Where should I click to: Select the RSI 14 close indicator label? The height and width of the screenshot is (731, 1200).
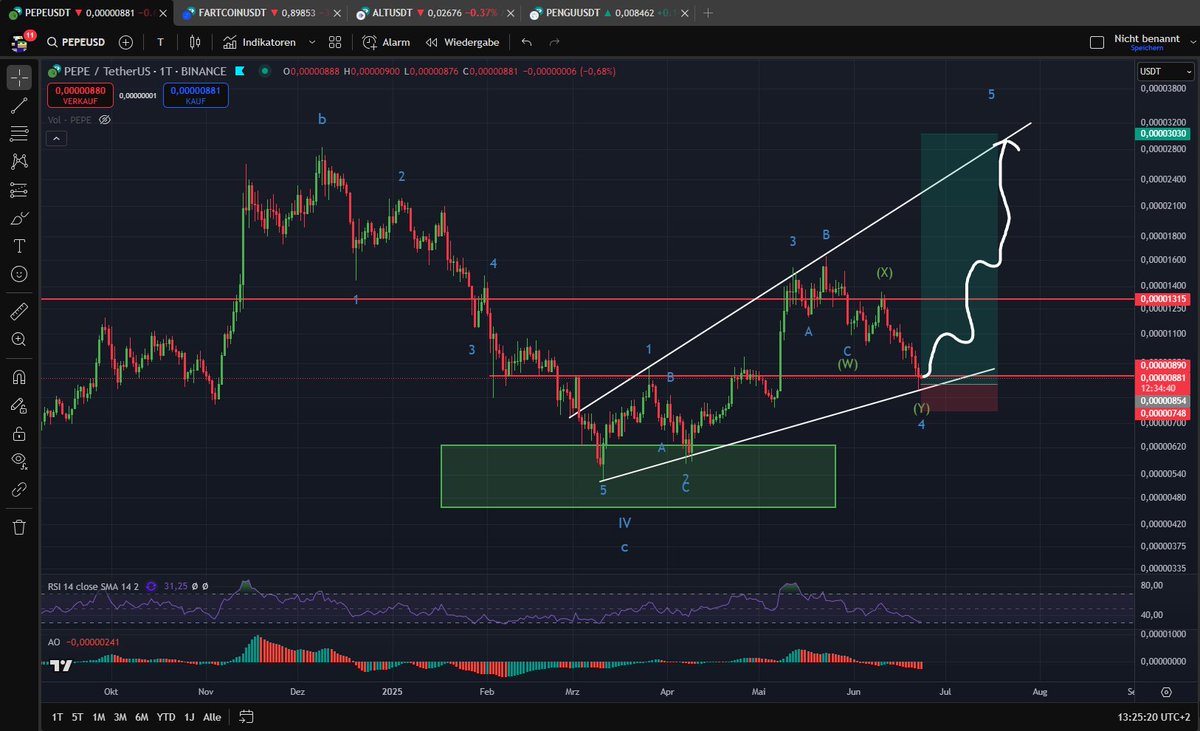click(94, 586)
